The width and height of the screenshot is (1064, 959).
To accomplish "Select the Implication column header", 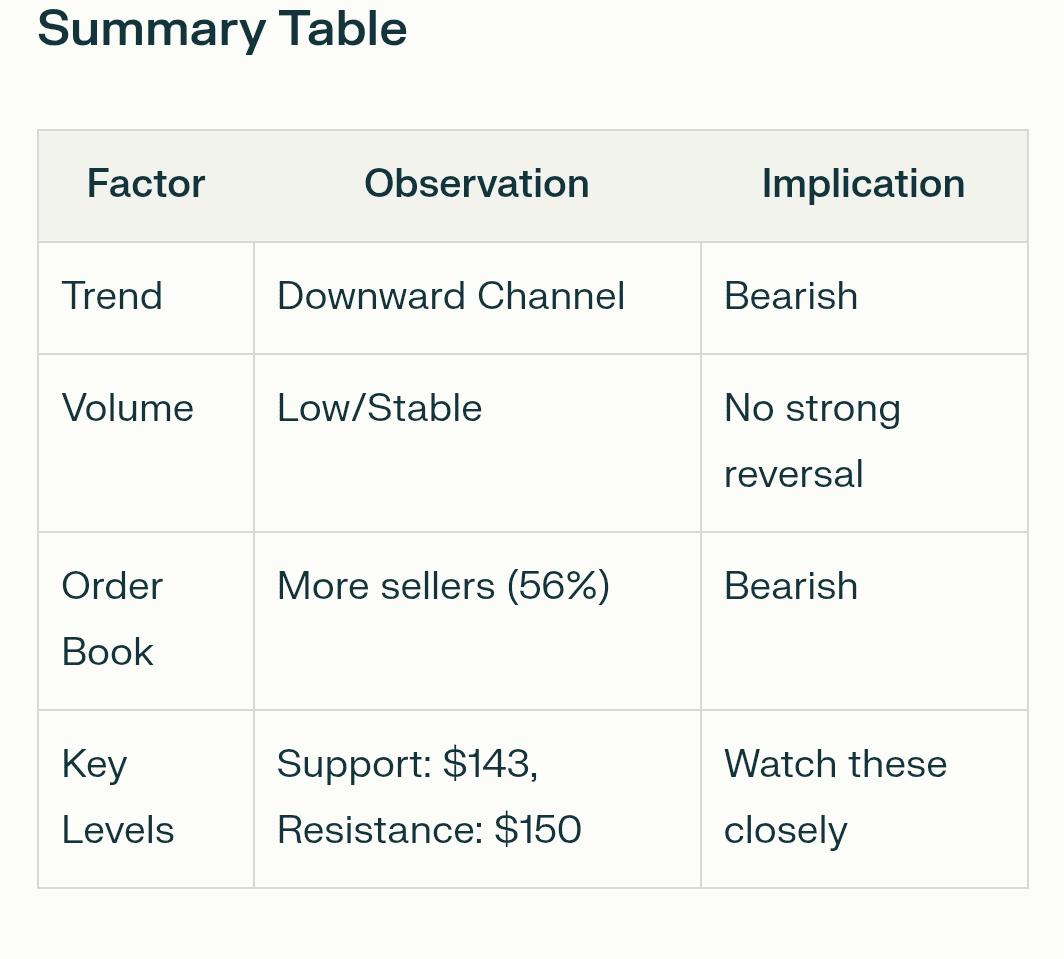I will [863, 184].
